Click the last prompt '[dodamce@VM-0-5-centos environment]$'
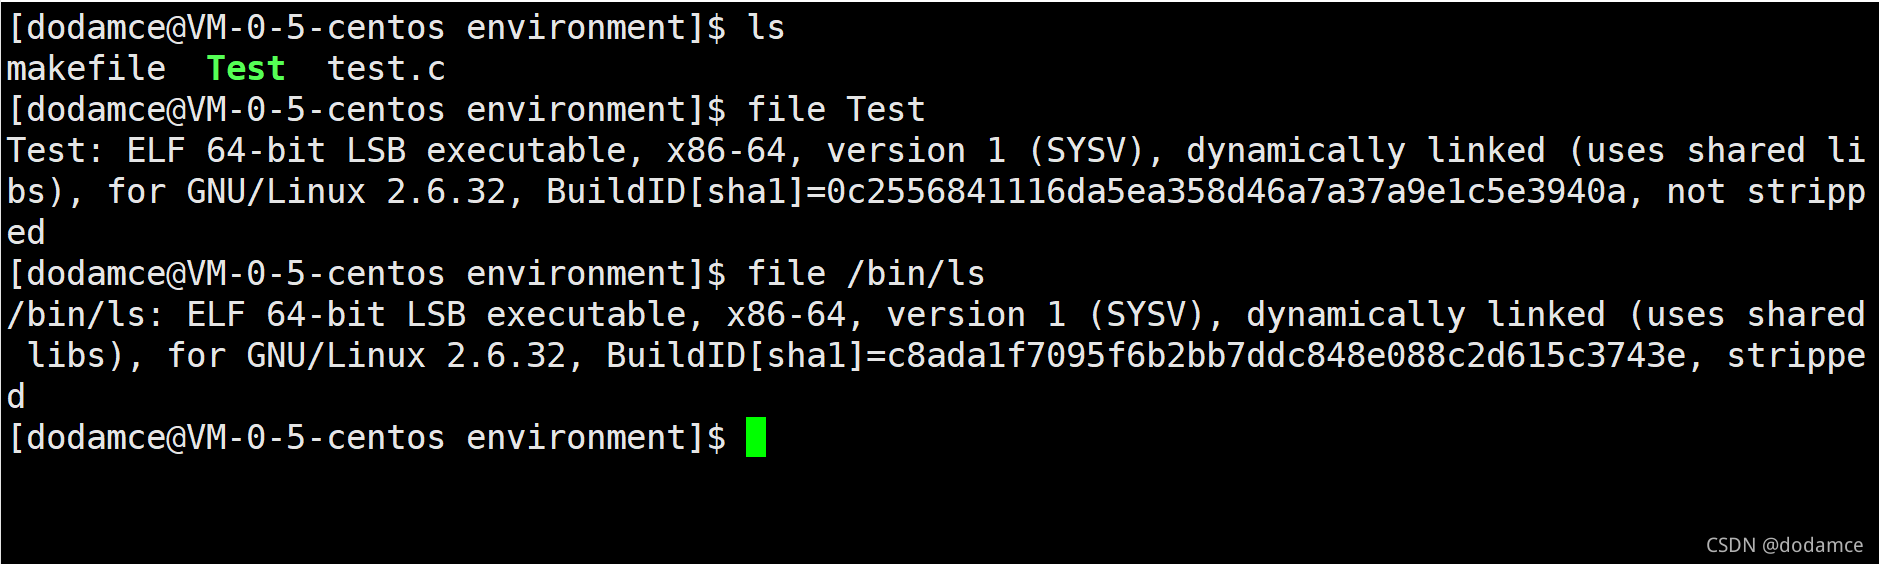The height and width of the screenshot is (564, 1879). pos(366,438)
